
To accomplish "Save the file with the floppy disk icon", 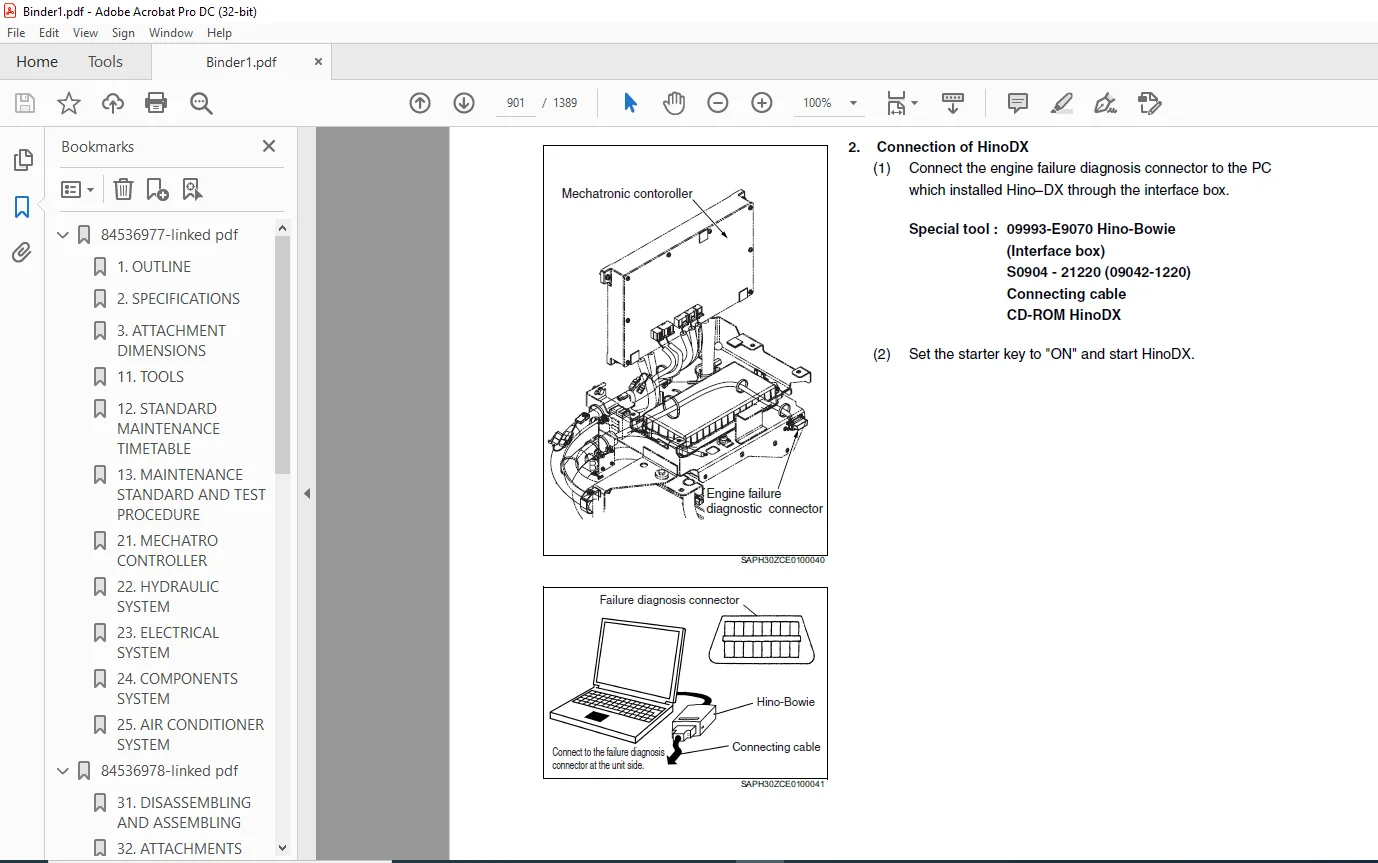I will 25,103.
